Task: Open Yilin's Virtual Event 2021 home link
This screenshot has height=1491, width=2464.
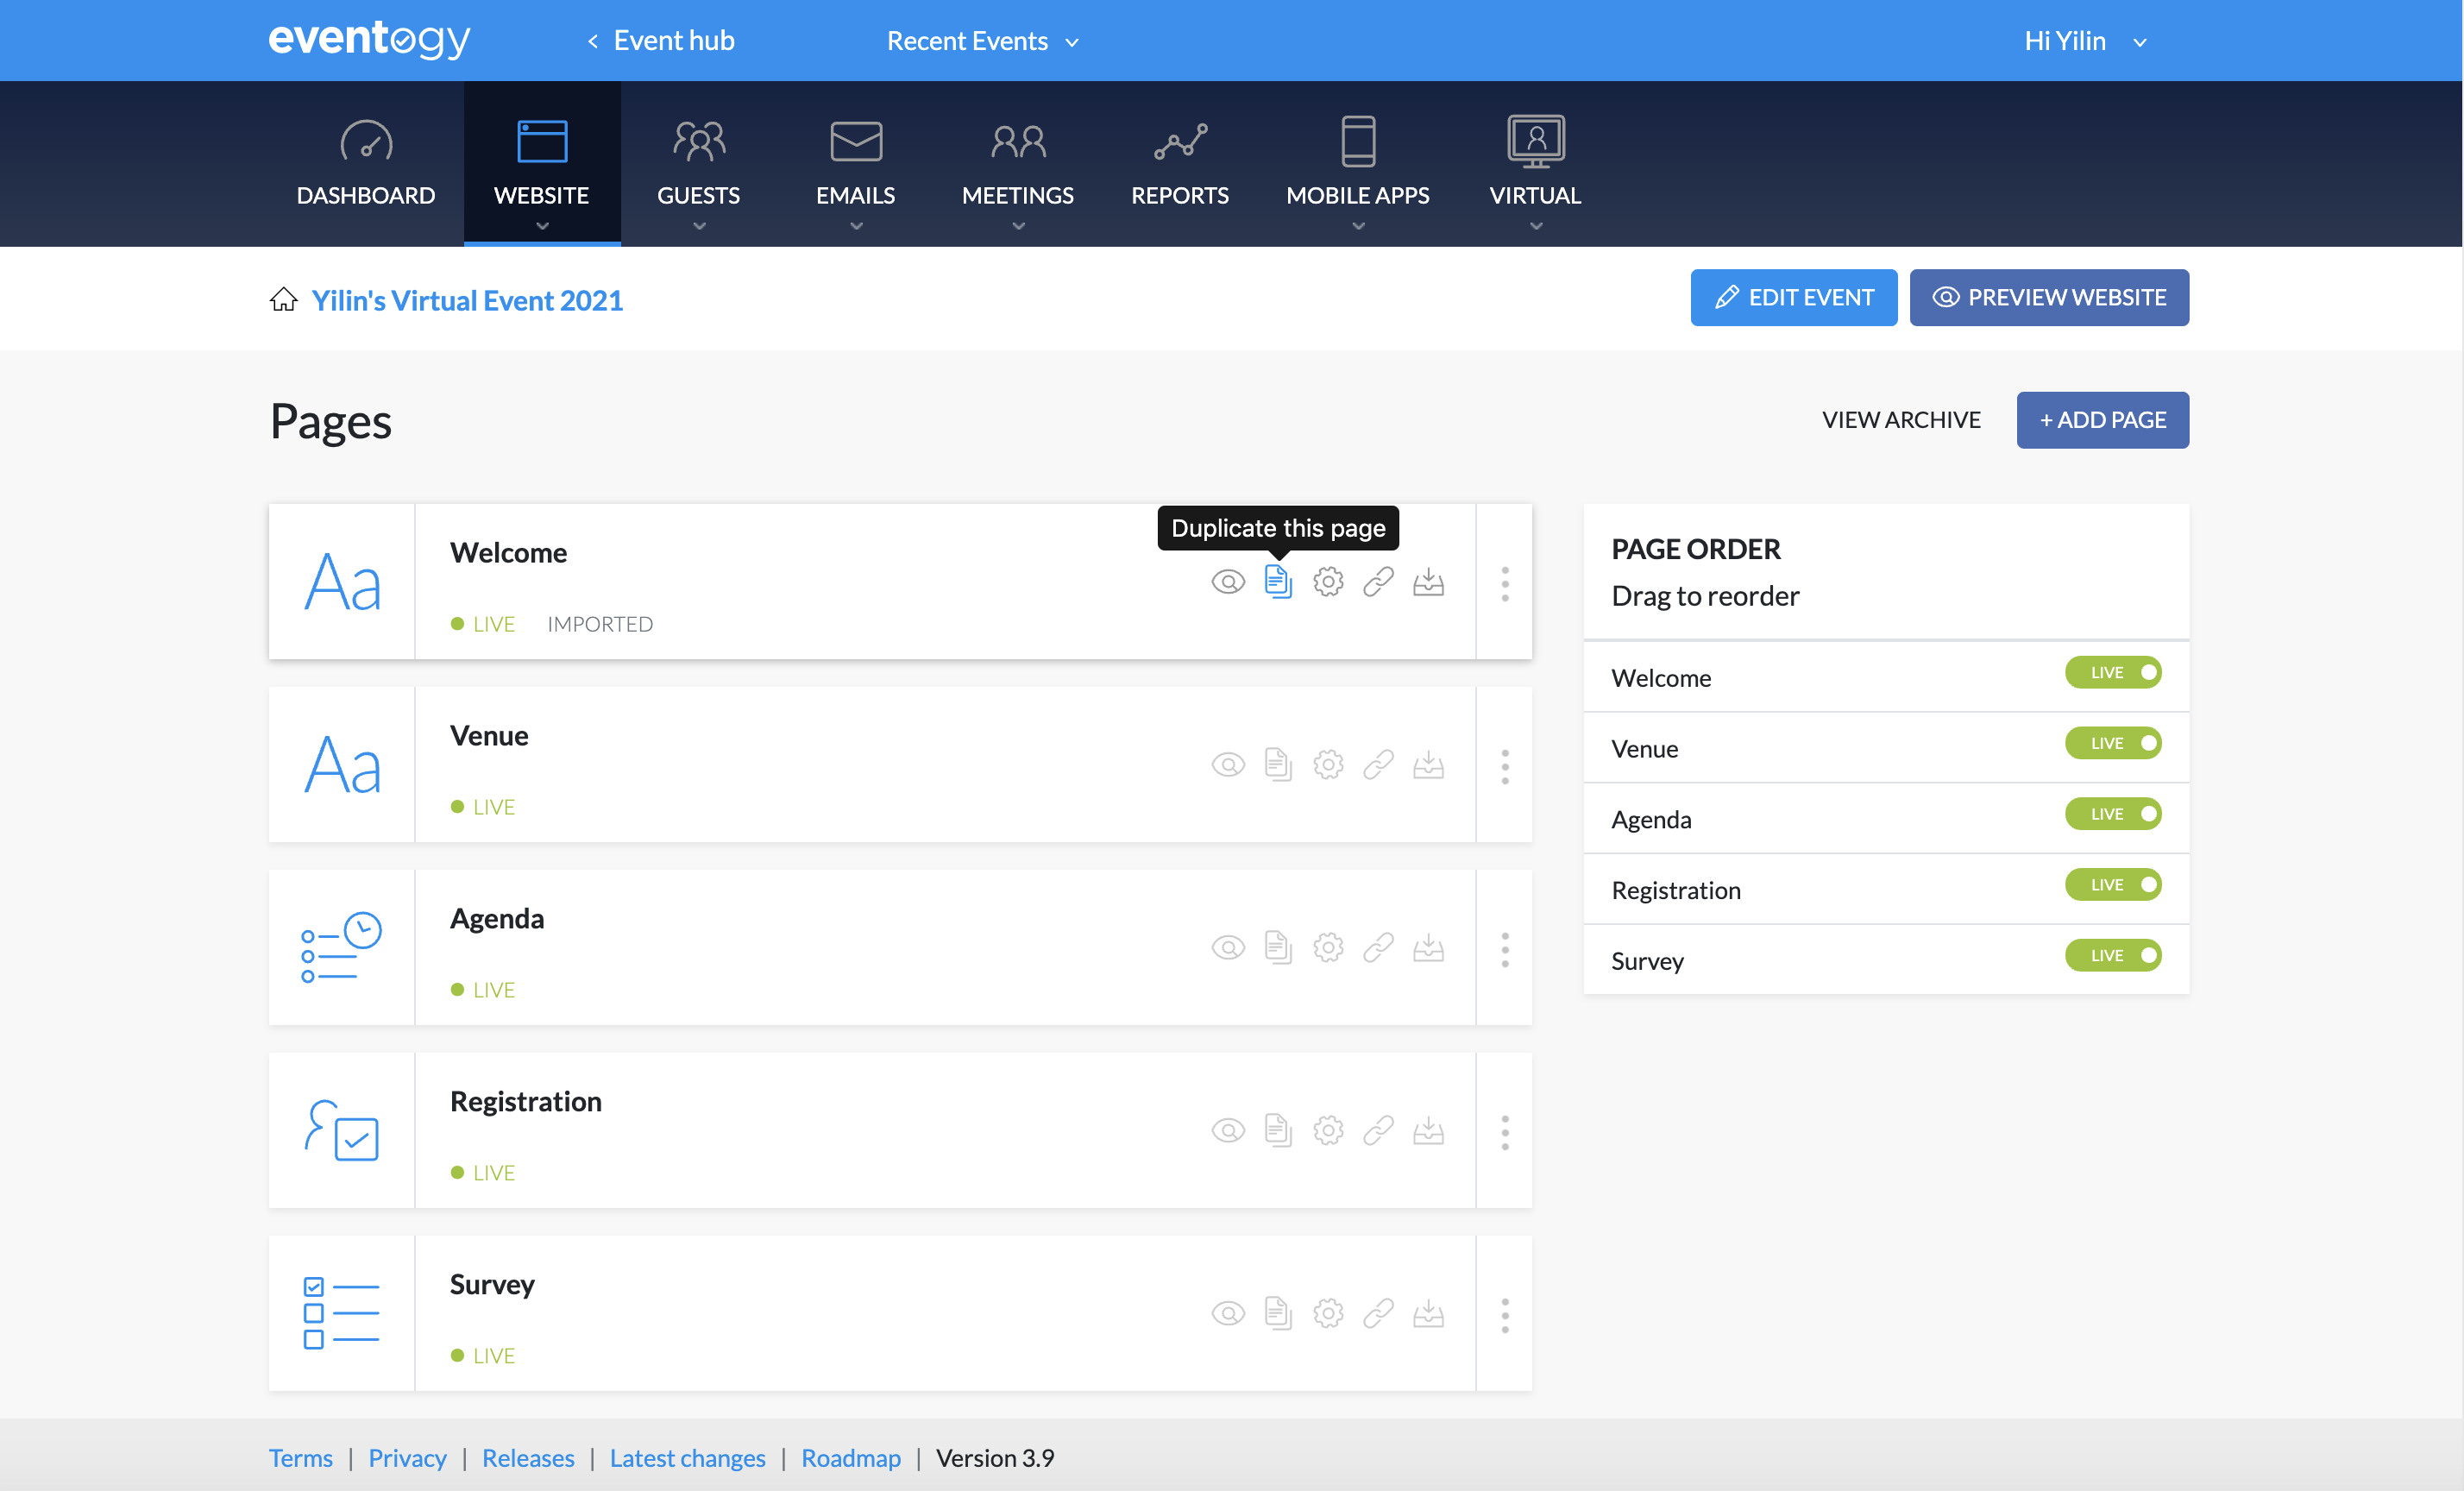Action: [x=467, y=299]
